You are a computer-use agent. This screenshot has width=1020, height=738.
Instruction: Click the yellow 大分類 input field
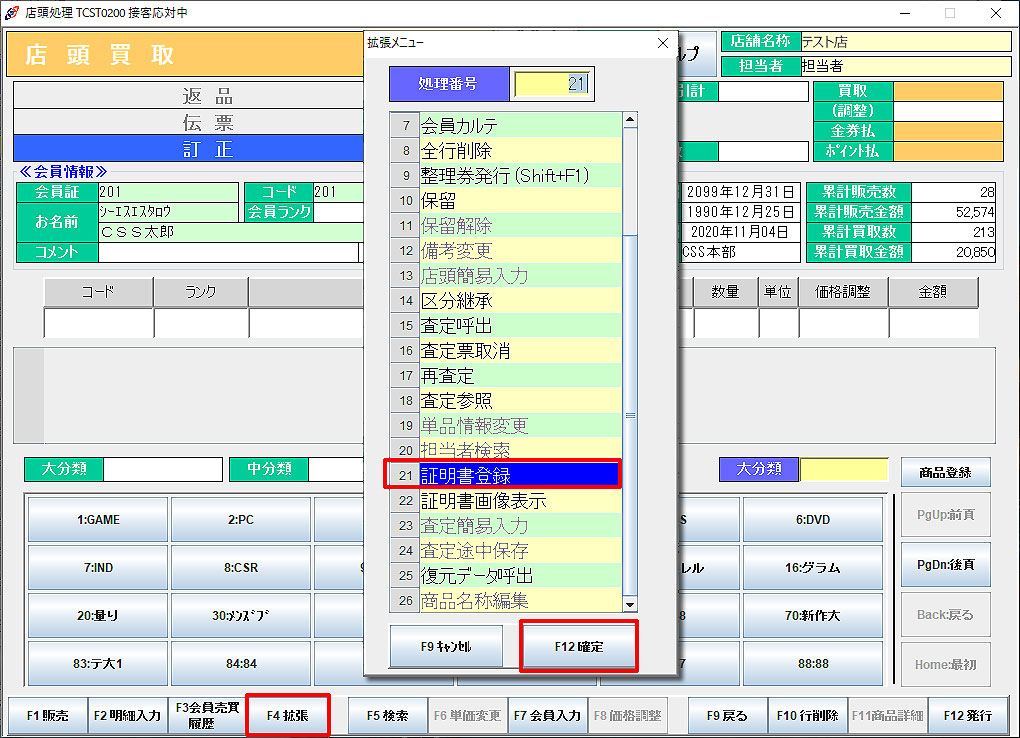(843, 469)
